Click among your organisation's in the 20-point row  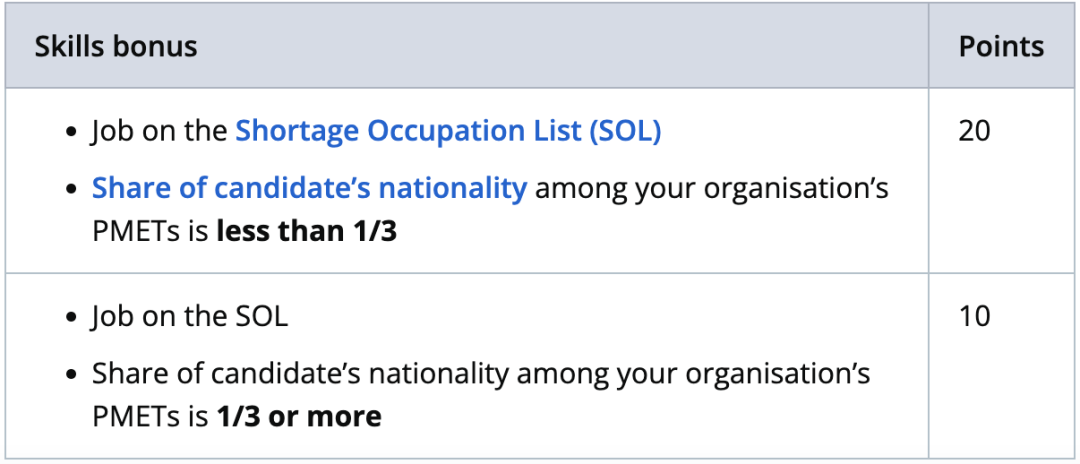tap(711, 188)
